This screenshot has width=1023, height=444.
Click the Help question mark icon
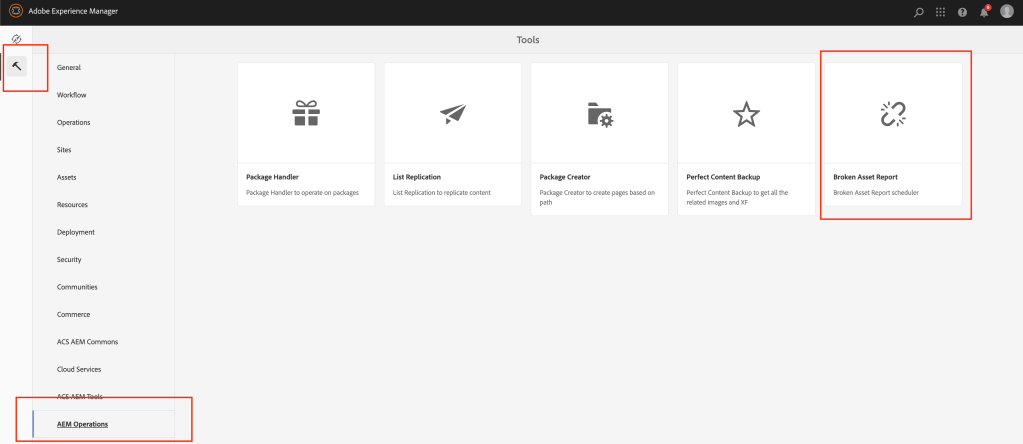[962, 12]
